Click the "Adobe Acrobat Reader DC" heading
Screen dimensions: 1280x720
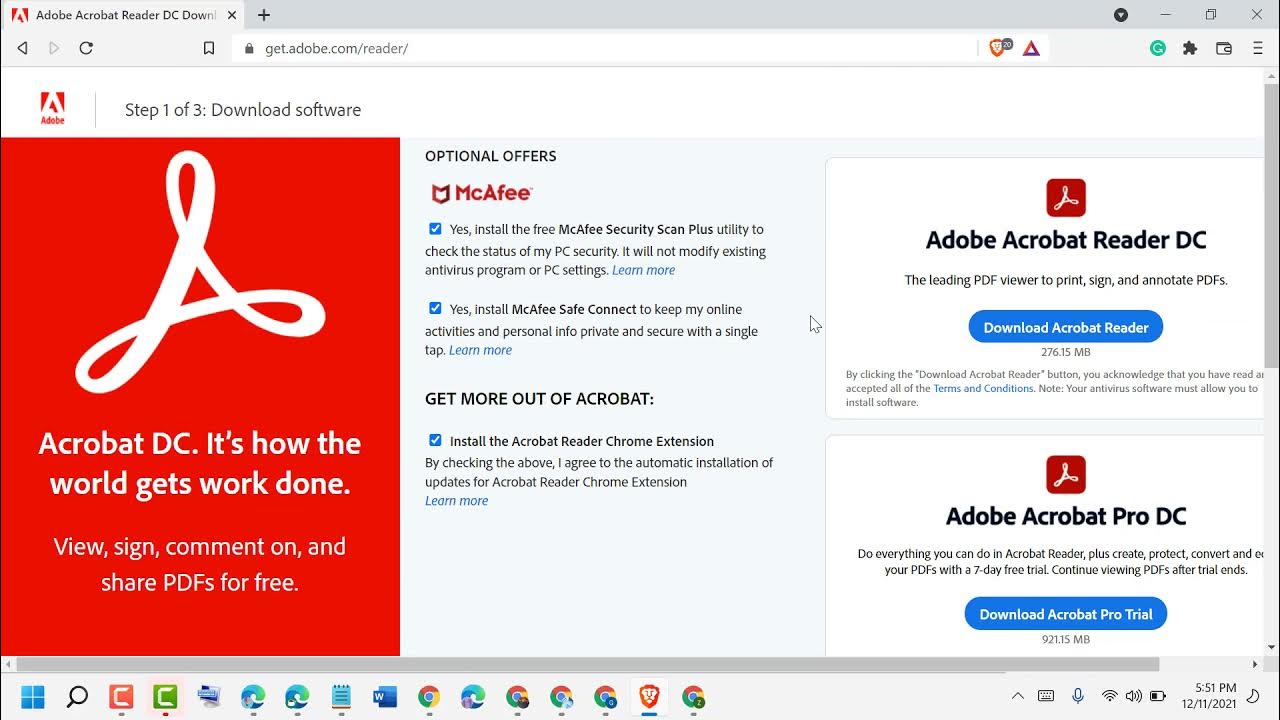1066,240
